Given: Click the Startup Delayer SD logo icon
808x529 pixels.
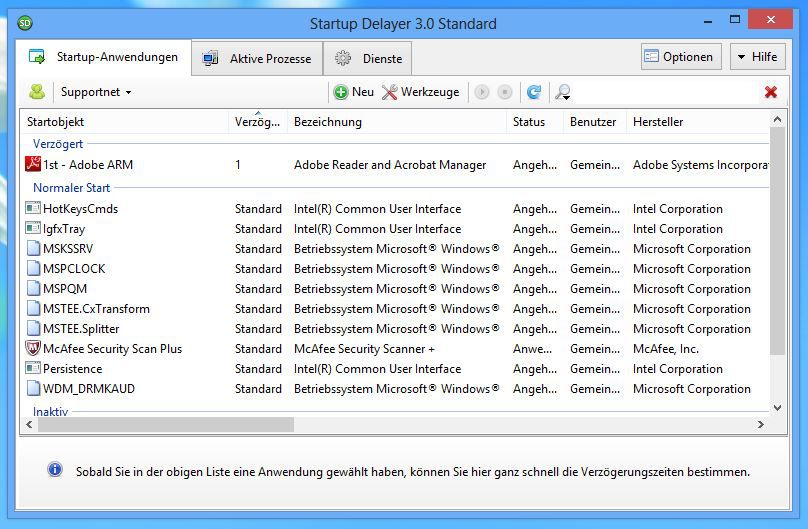Looking at the screenshot, I should coord(25,23).
